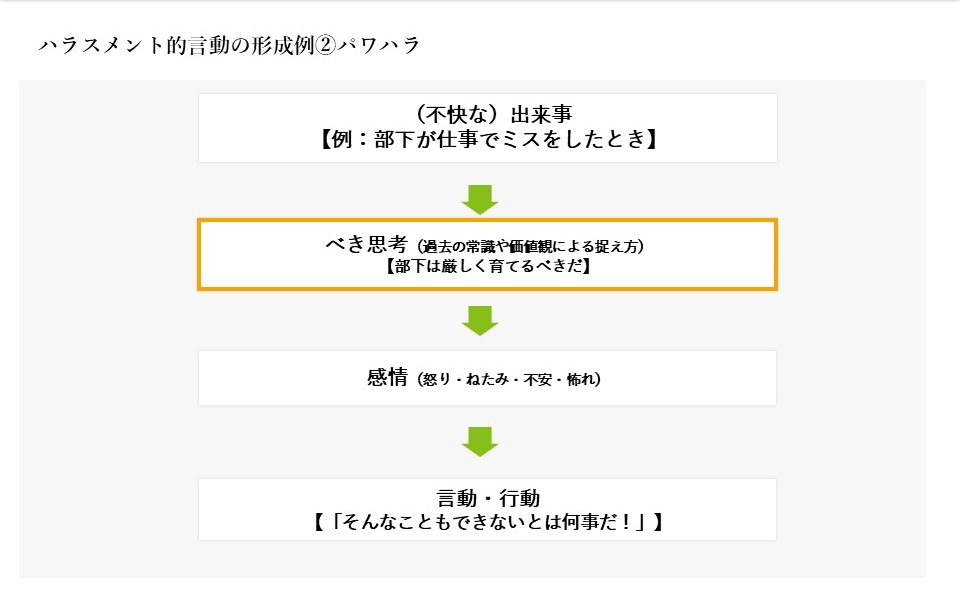Click the title ハラスメント的言動の形成例
This screenshot has width=960, height=592.
(x=176, y=46)
